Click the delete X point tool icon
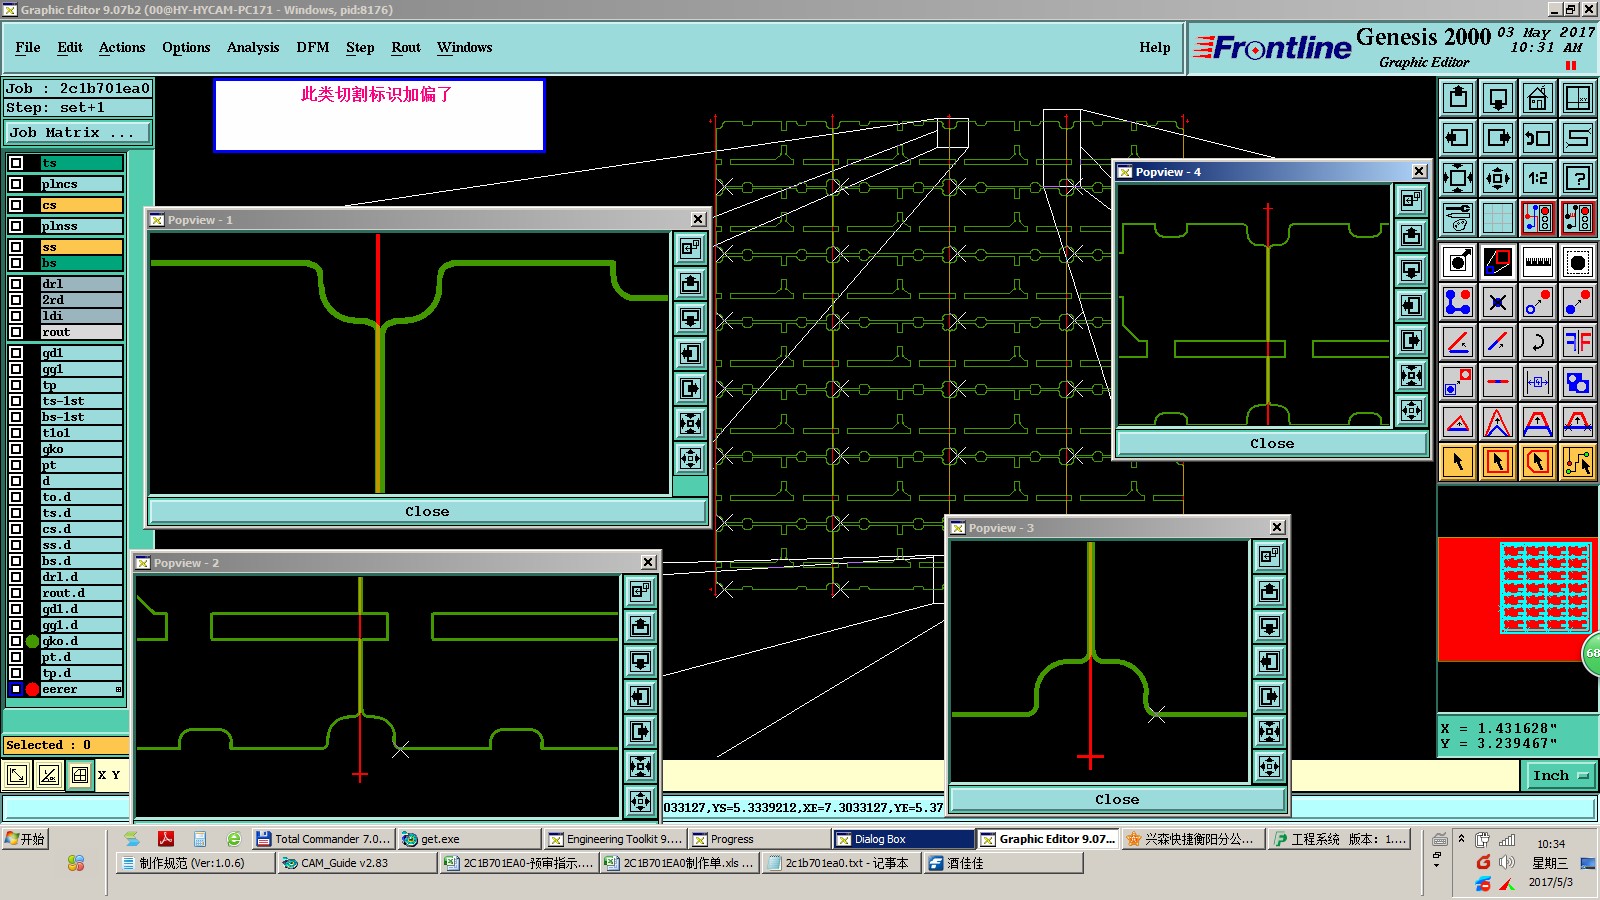 point(1498,302)
